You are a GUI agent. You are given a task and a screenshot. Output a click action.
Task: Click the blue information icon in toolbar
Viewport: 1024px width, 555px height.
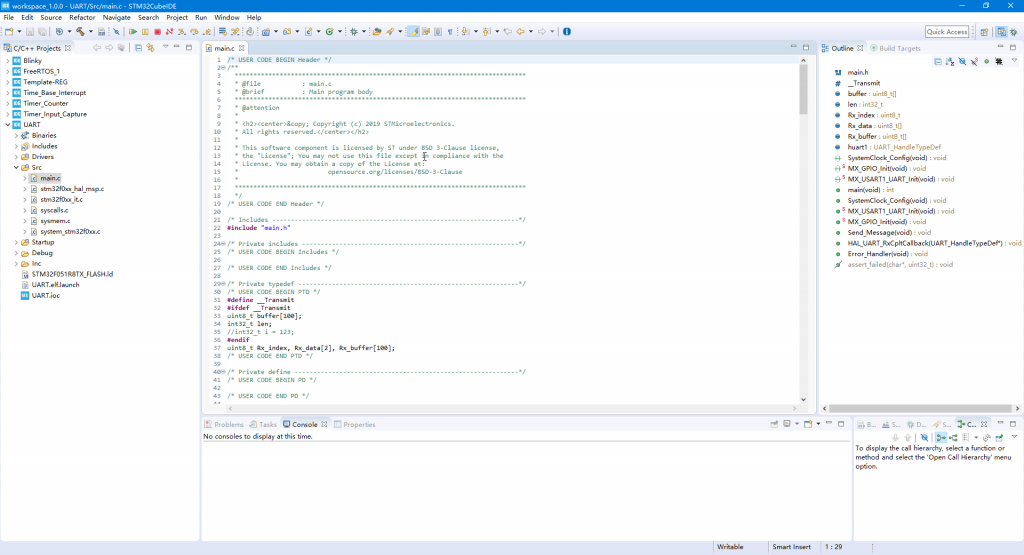567,31
